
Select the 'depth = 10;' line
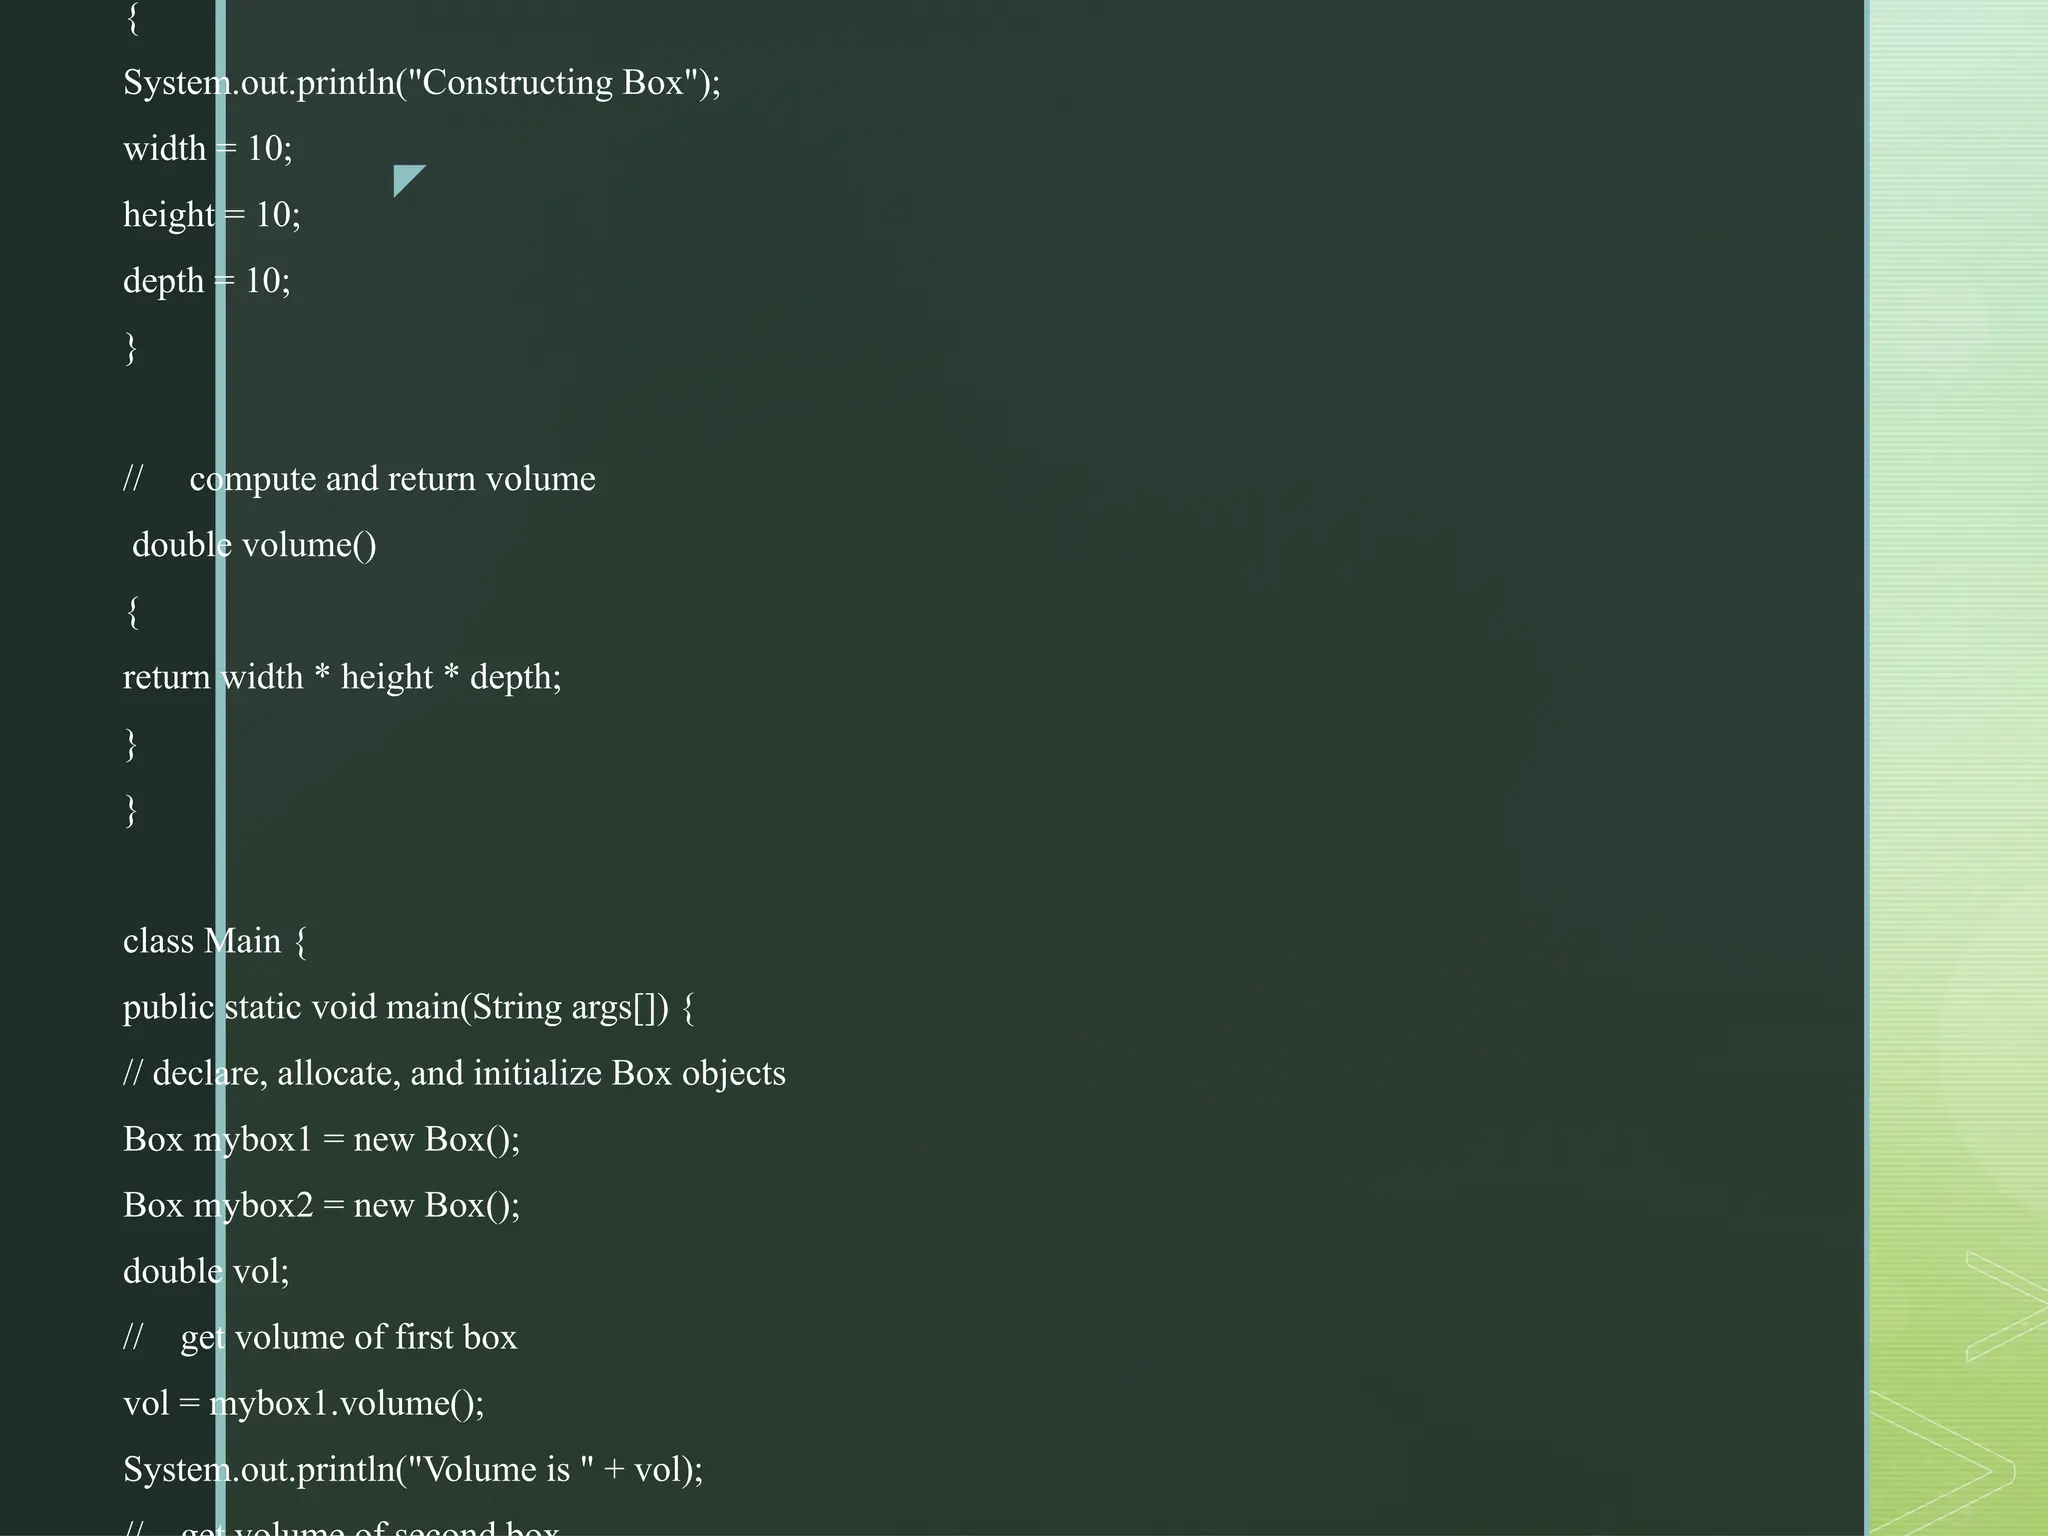tap(207, 280)
